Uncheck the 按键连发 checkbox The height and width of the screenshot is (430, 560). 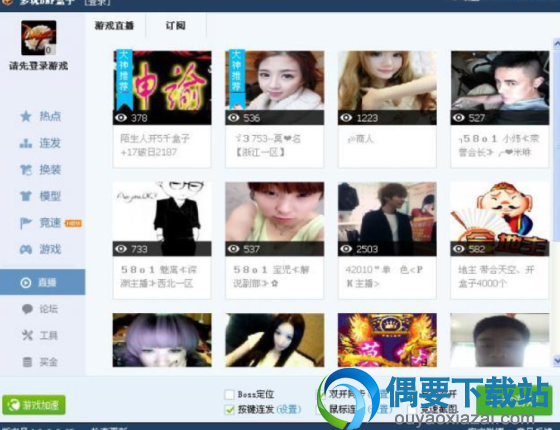coord(229,409)
